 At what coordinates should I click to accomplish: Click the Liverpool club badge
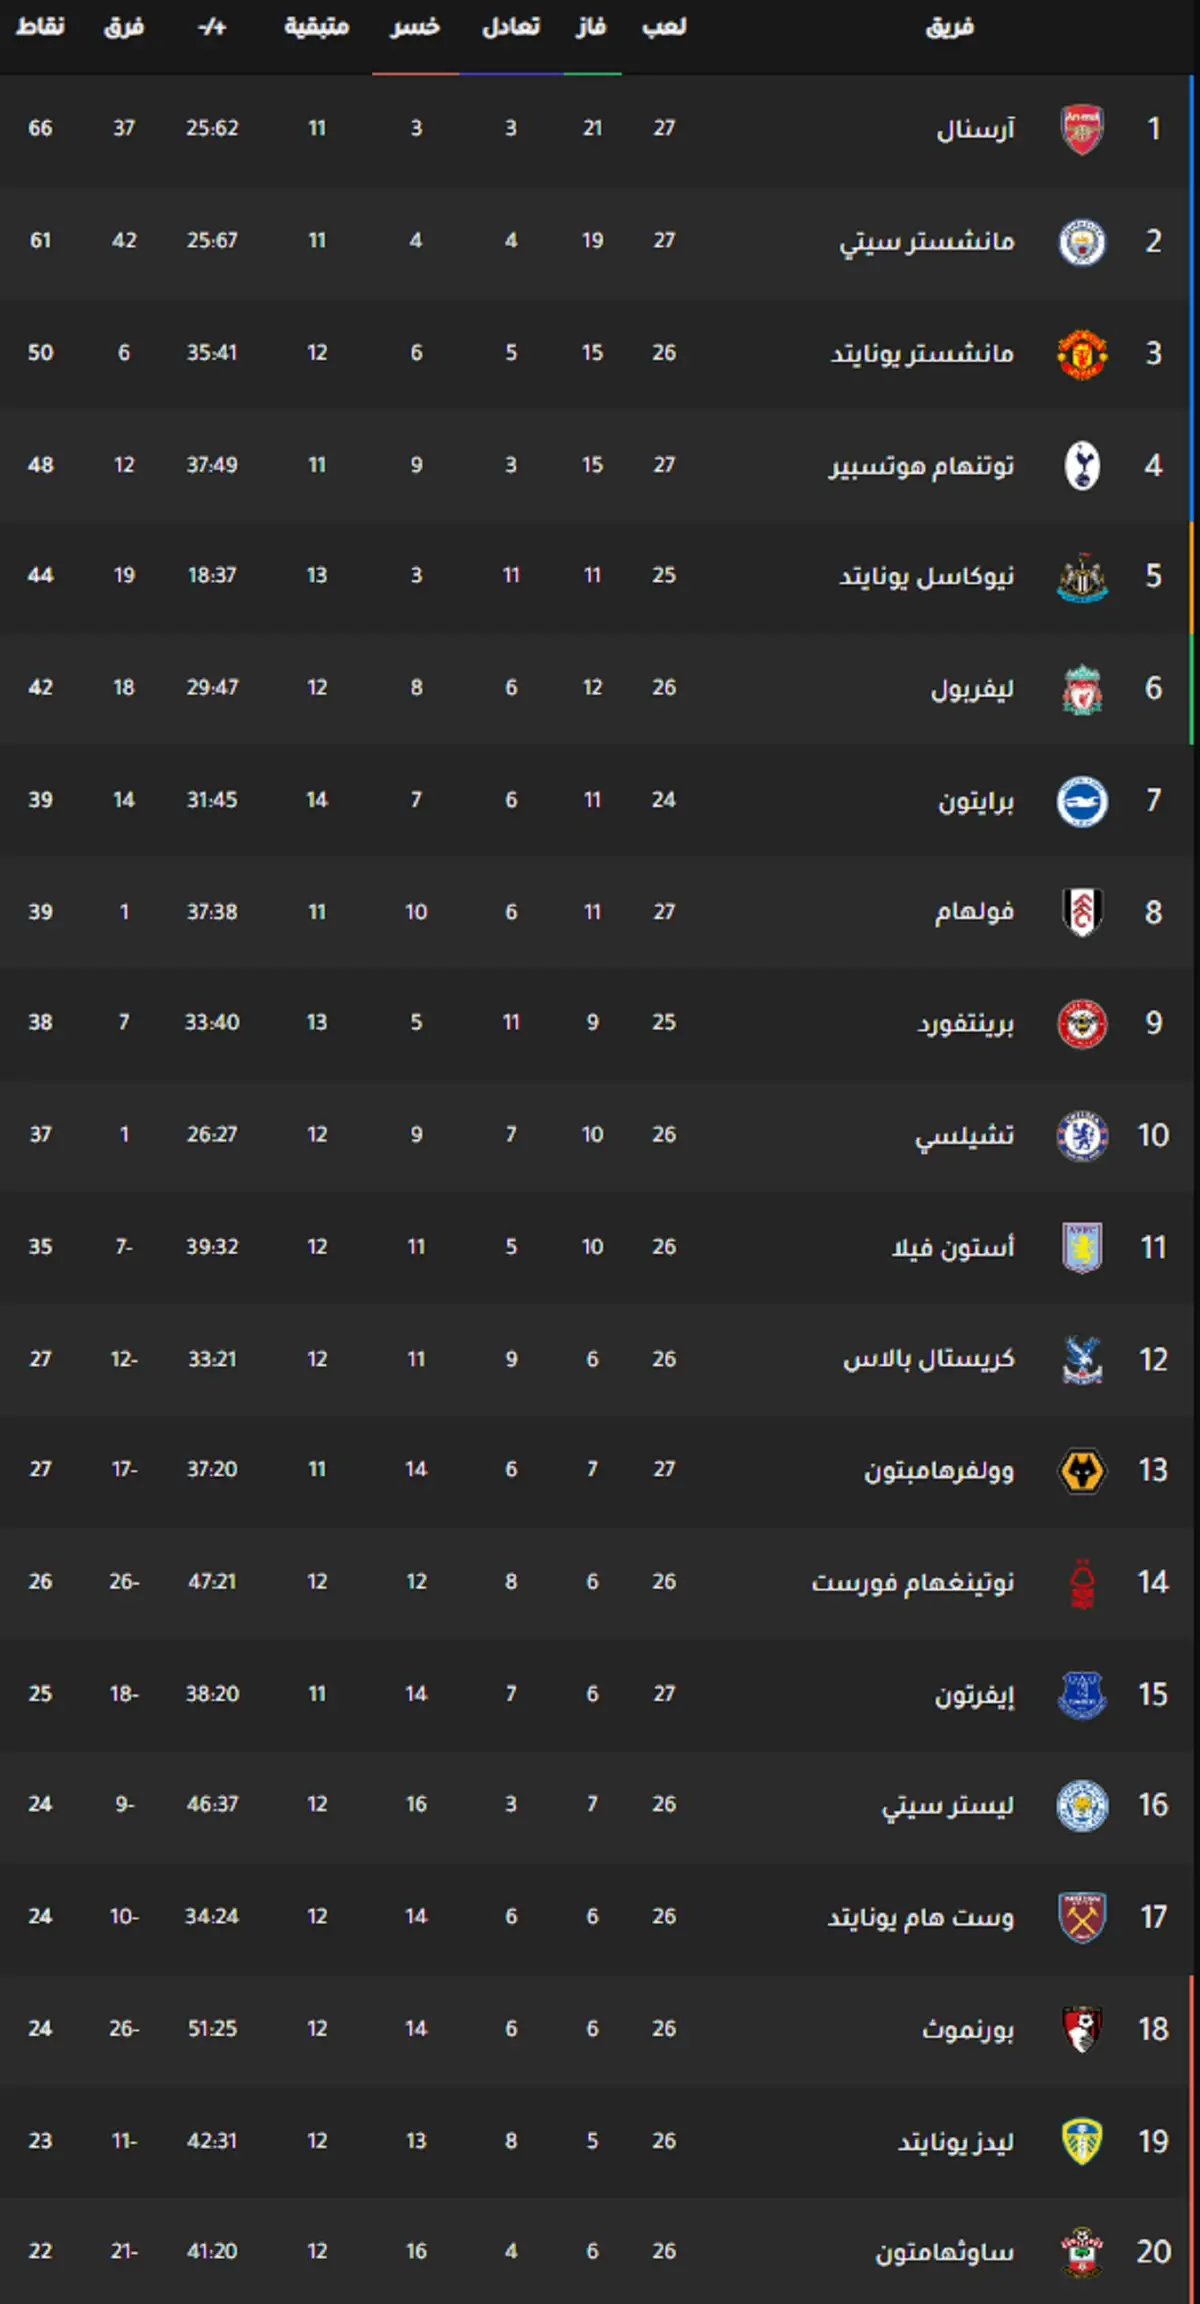point(1082,689)
